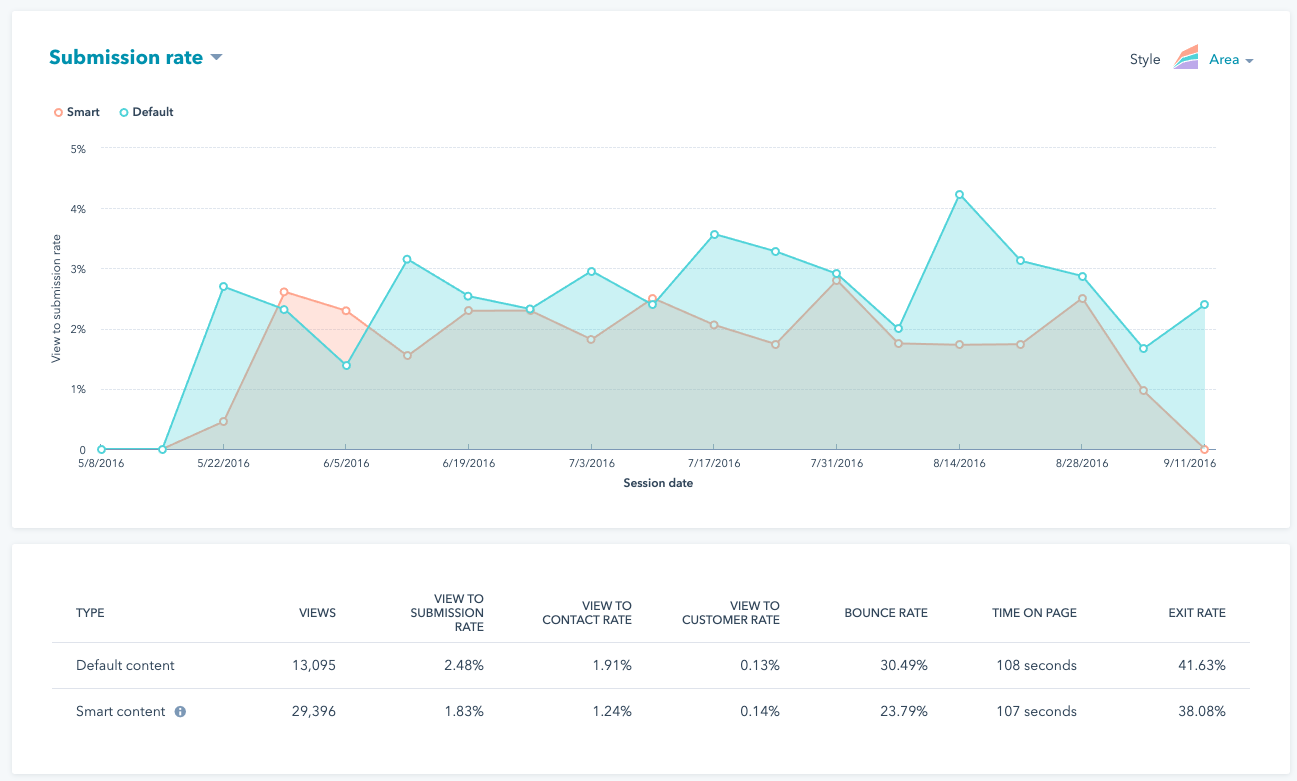Click the Smart data point at 8/28/2016

coord(1082,299)
